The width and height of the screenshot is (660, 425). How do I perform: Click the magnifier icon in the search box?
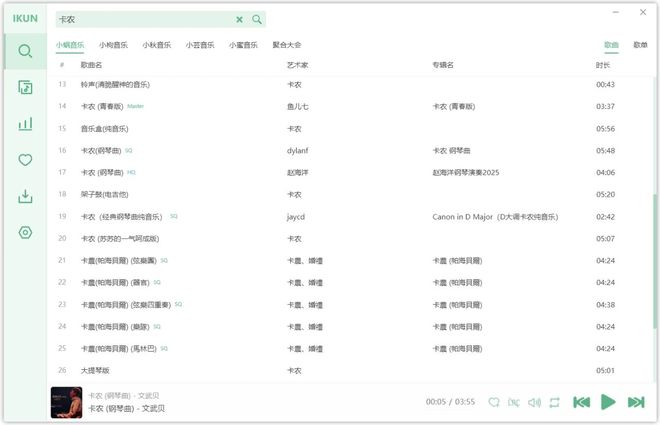(257, 19)
